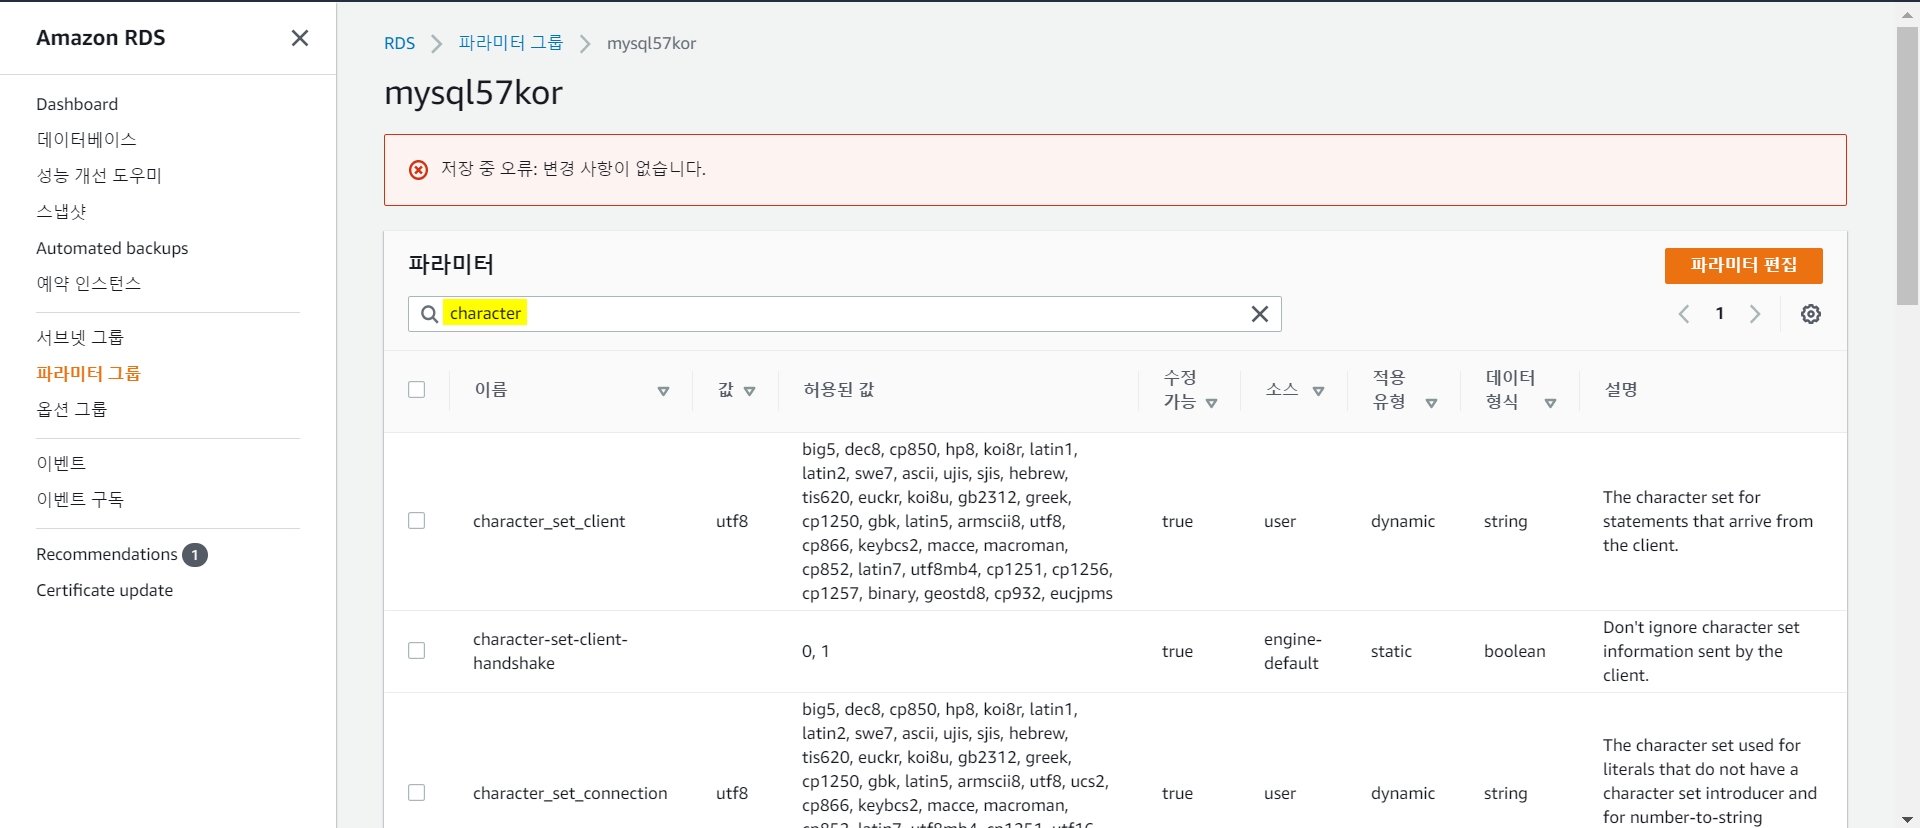Follow the RDS breadcrumb link
1920x828 pixels.
point(400,44)
